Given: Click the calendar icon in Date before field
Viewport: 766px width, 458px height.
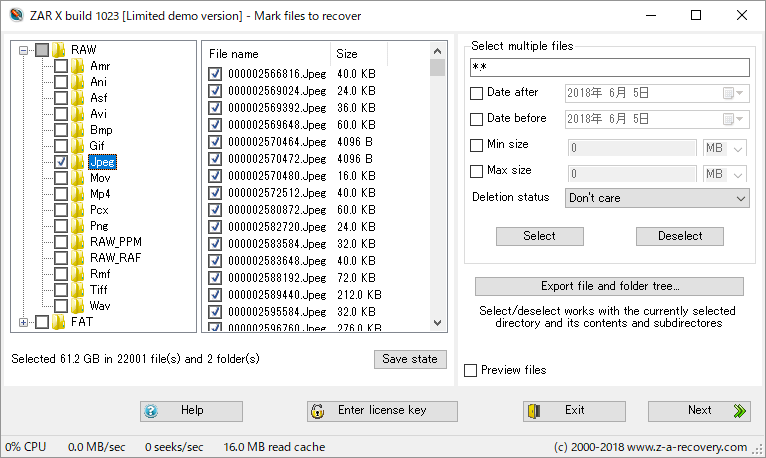Looking at the screenshot, I should point(728,119).
